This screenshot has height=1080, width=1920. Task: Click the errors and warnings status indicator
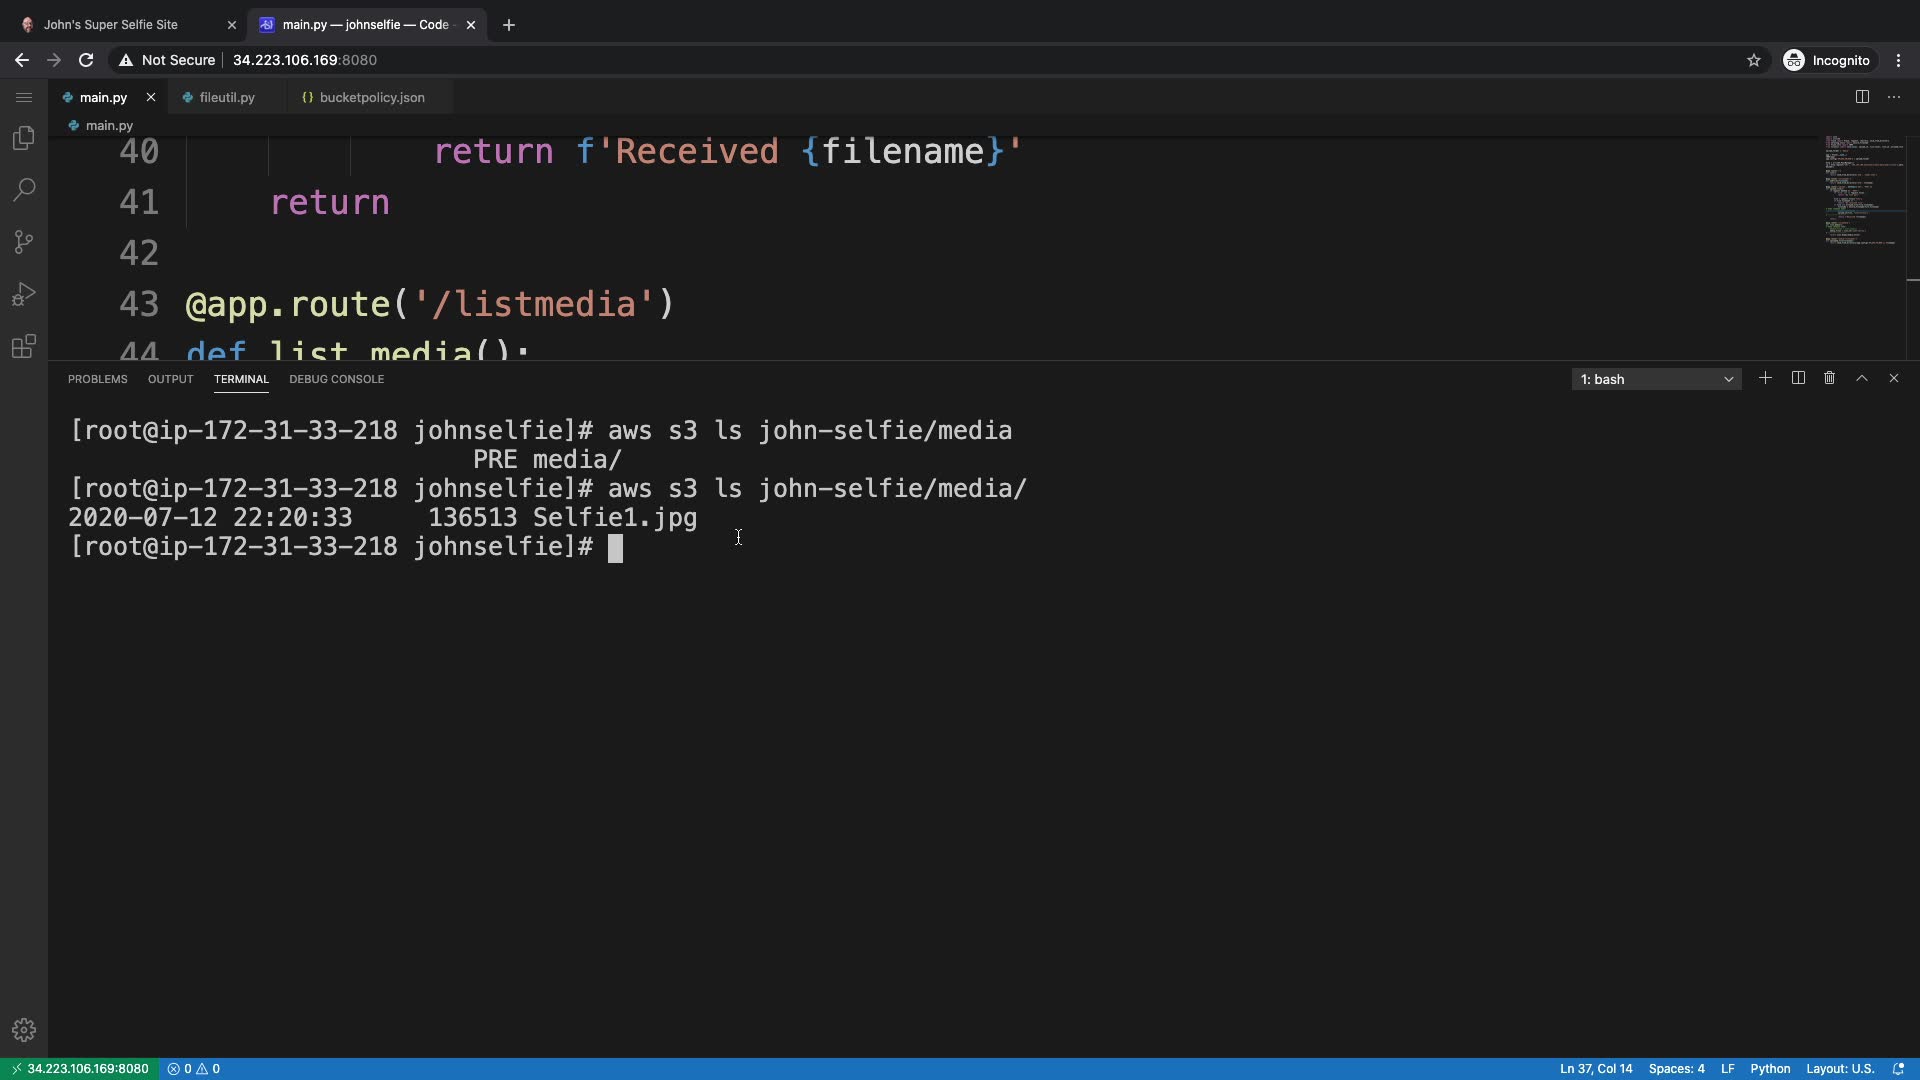tap(194, 1069)
